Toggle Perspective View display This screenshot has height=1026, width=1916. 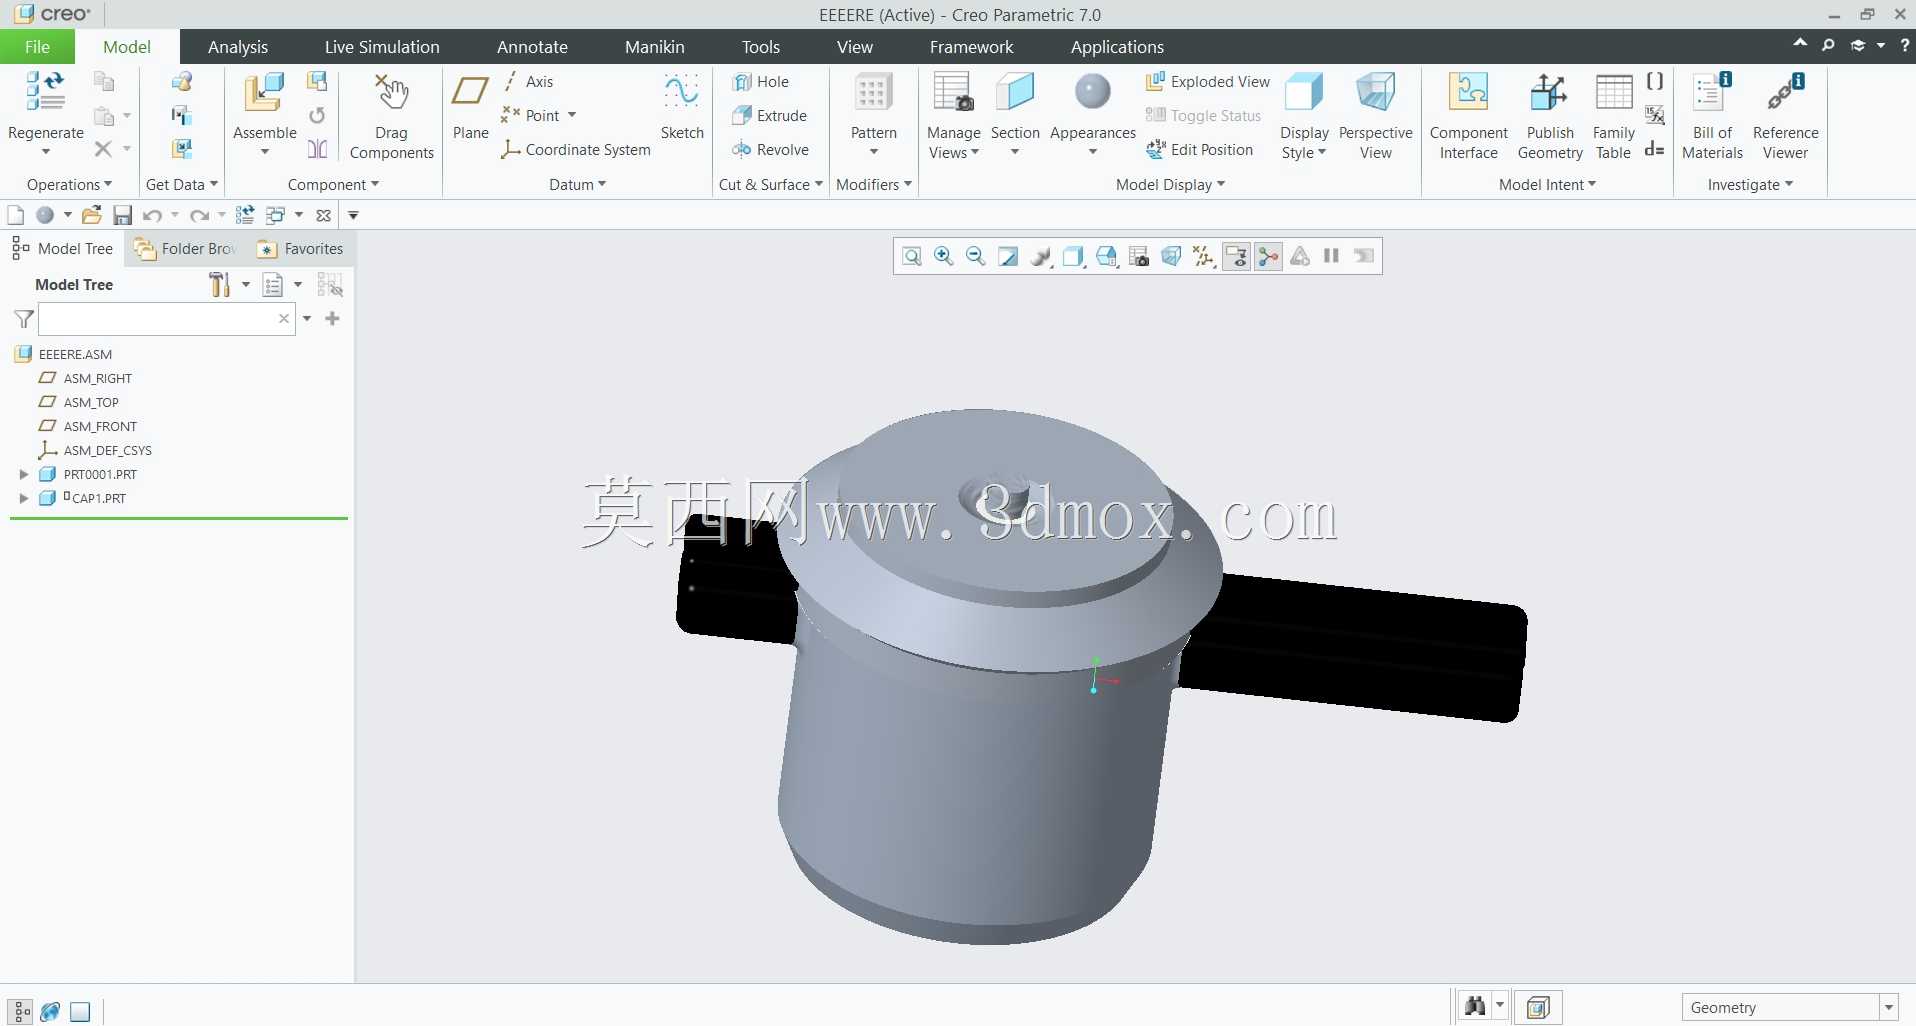[x=1376, y=116]
